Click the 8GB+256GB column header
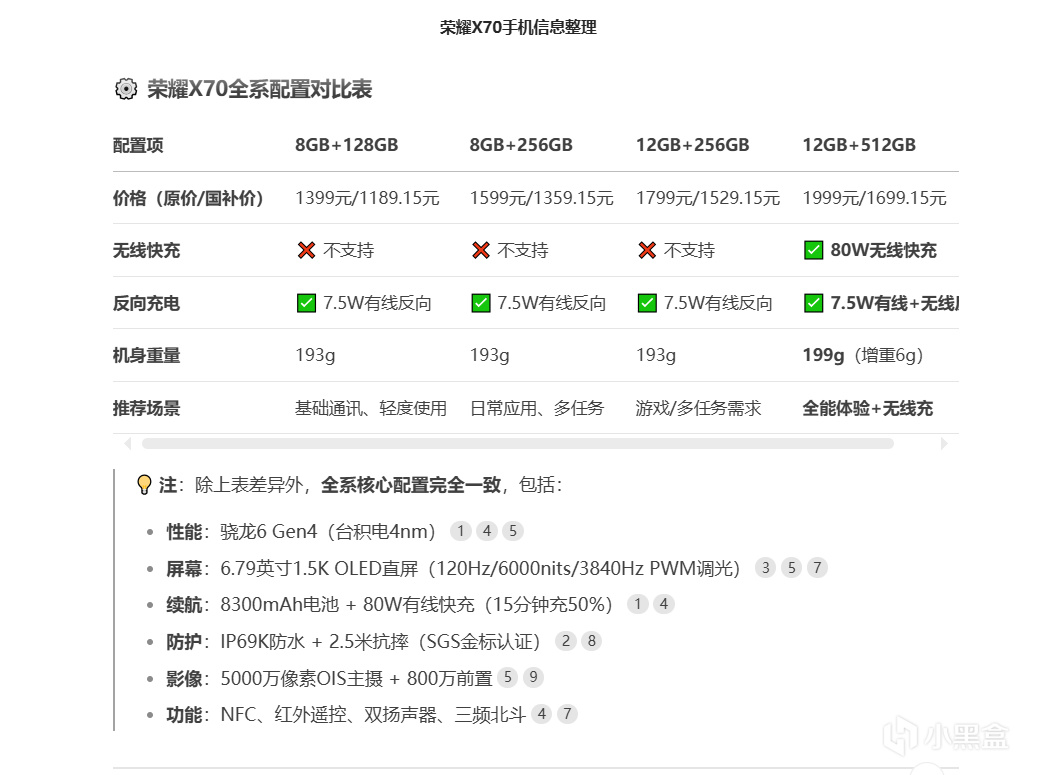The width and height of the screenshot is (1039, 775). coord(521,145)
